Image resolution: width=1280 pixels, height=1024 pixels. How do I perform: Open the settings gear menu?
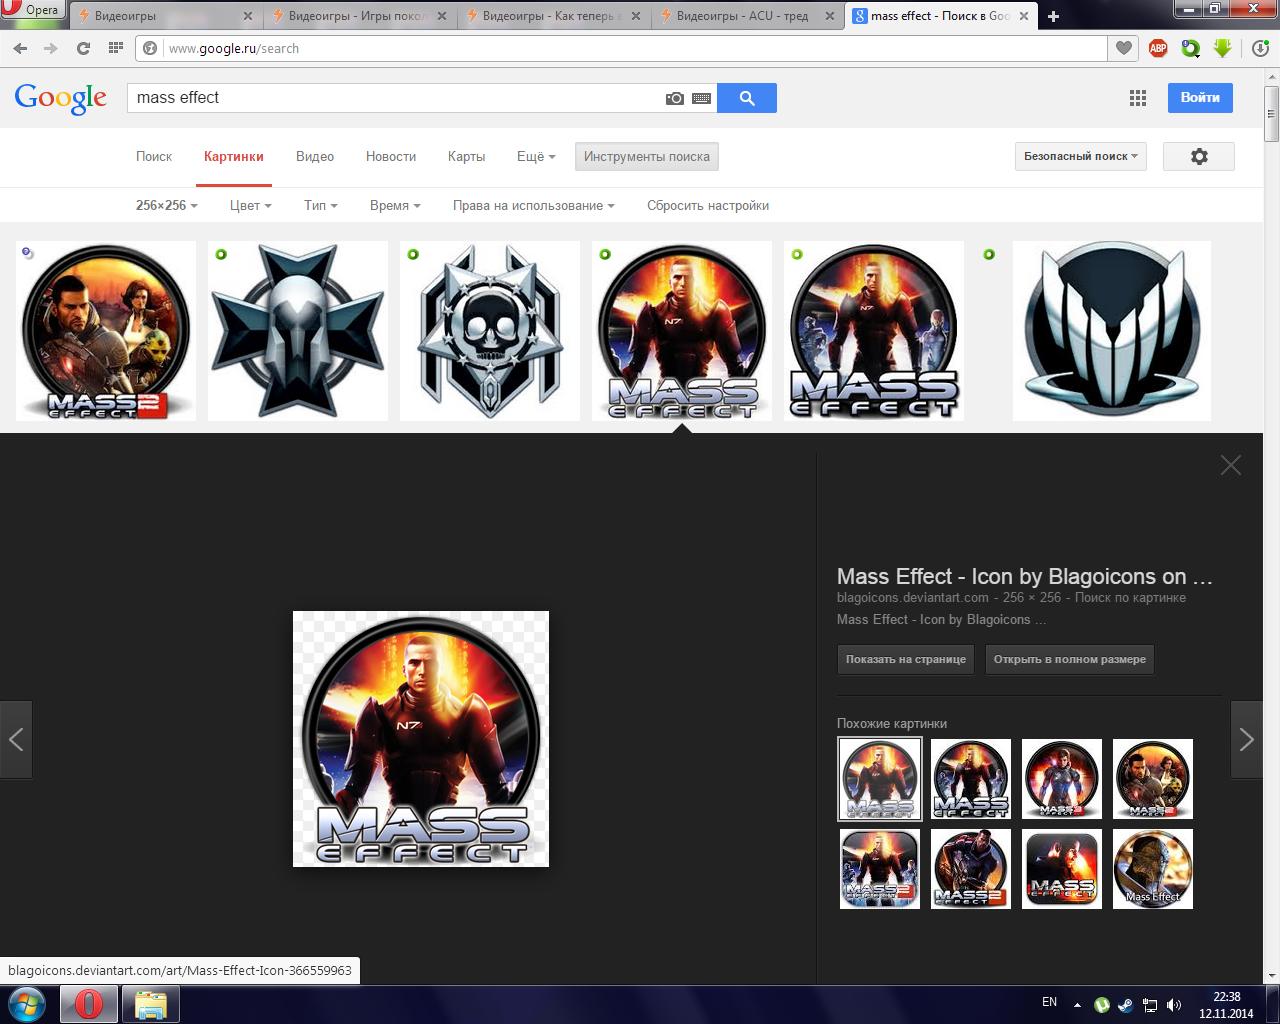1199,156
